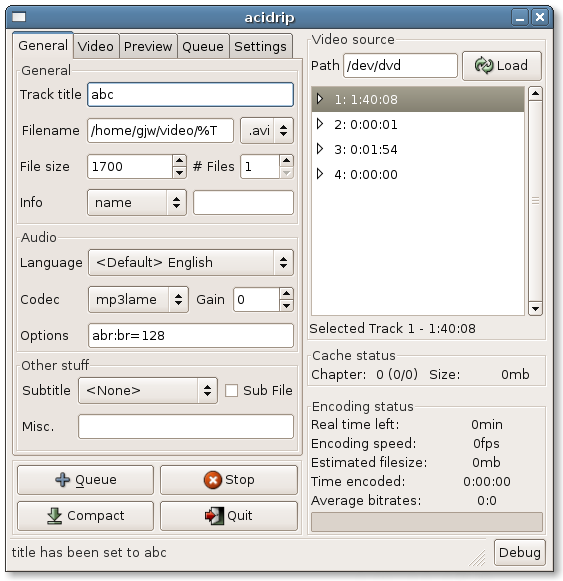Click the Quit door icon

tap(215, 516)
